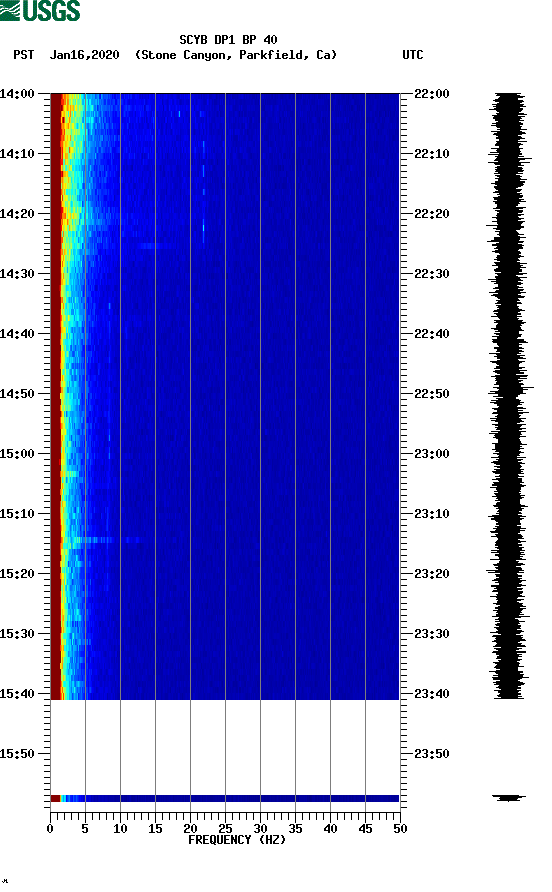Click the 'FREQUENCY (HZ)' axis title
Viewport: 552px width, 892px height.
click(x=237, y=840)
